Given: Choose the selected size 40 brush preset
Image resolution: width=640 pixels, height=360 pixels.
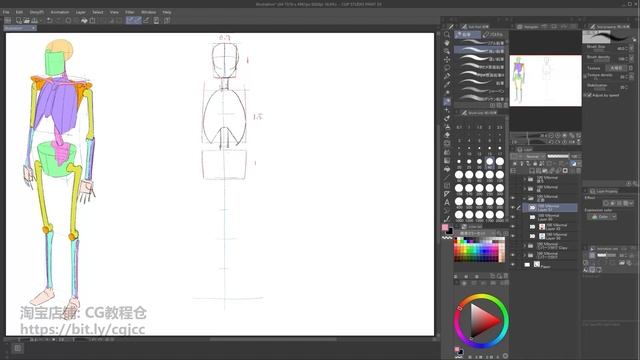Looking at the screenshot, I should (x=489, y=162).
